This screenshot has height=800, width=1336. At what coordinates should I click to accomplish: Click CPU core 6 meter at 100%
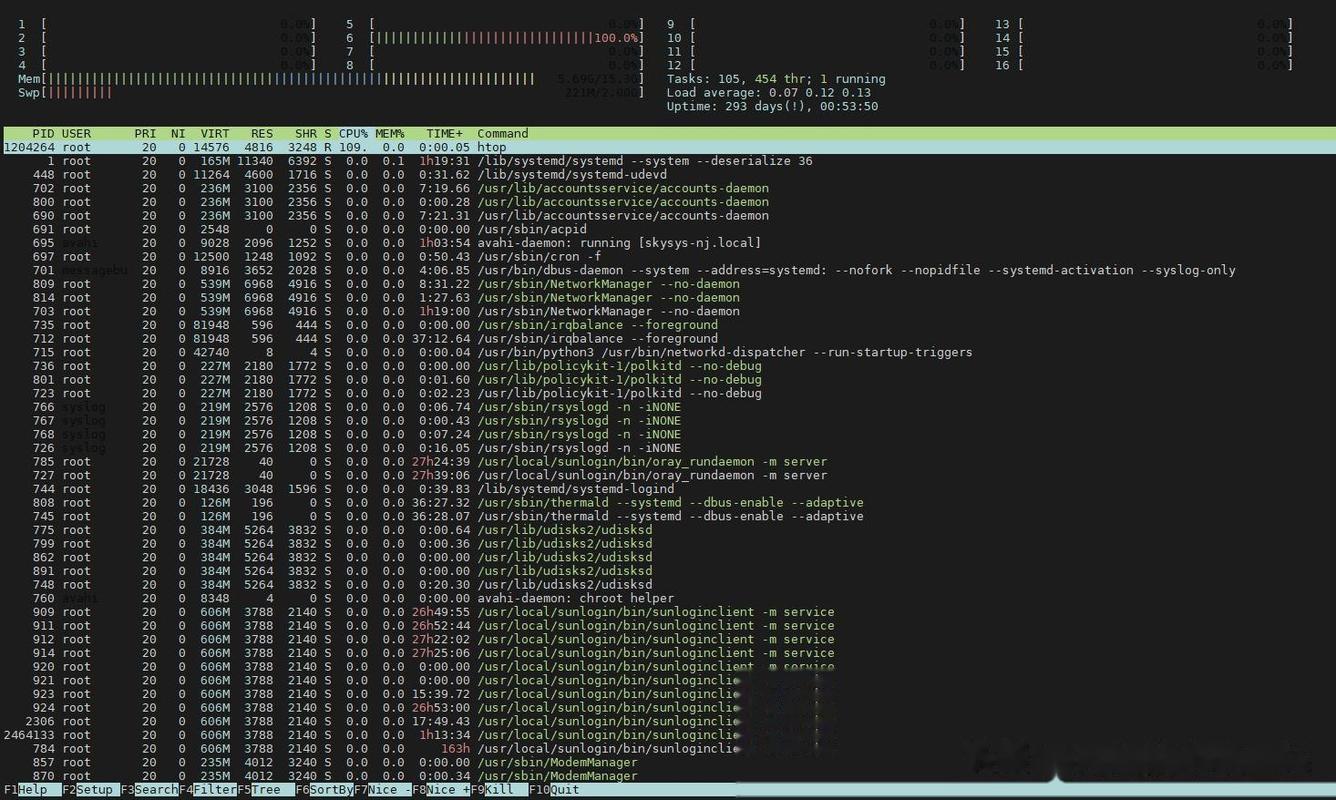(500, 37)
